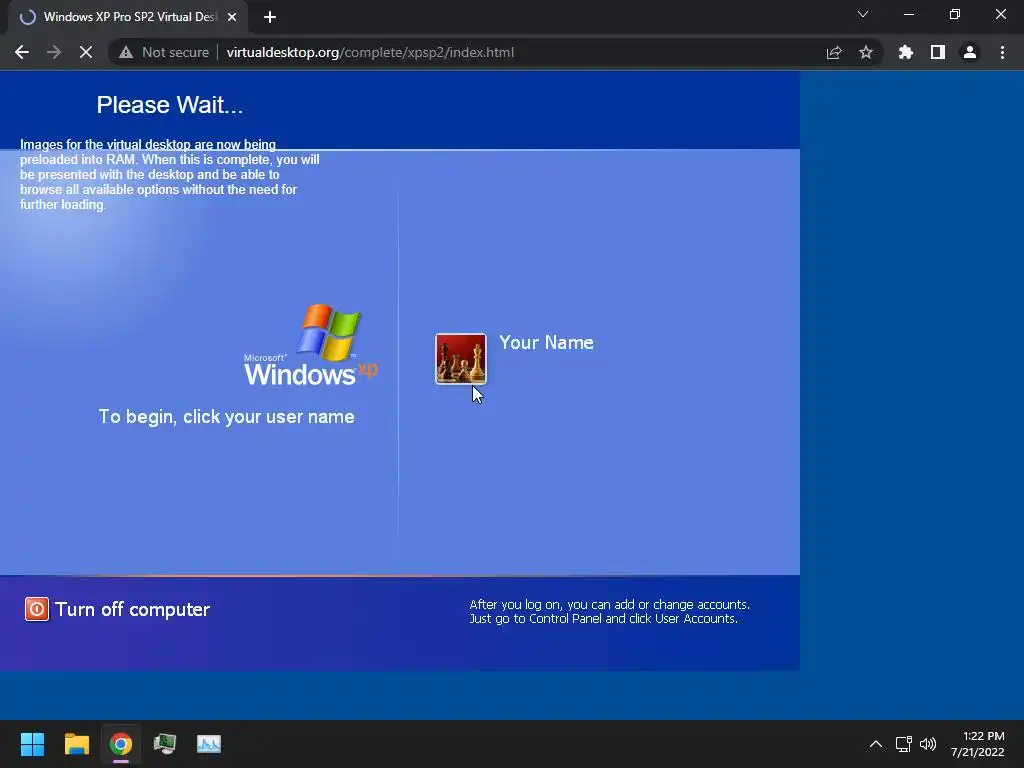Open the clock showing 1:22 PM

click(978, 744)
